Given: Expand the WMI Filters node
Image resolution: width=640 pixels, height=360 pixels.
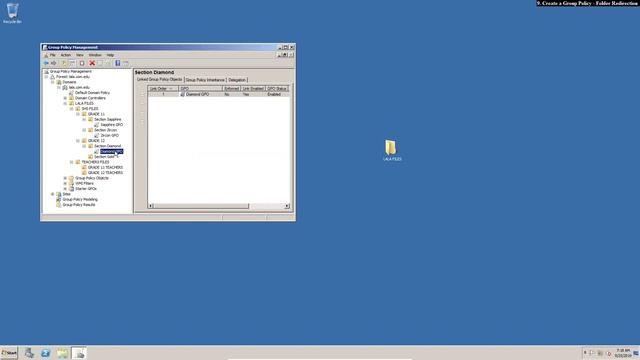Looking at the screenshot, I should 65,183.
